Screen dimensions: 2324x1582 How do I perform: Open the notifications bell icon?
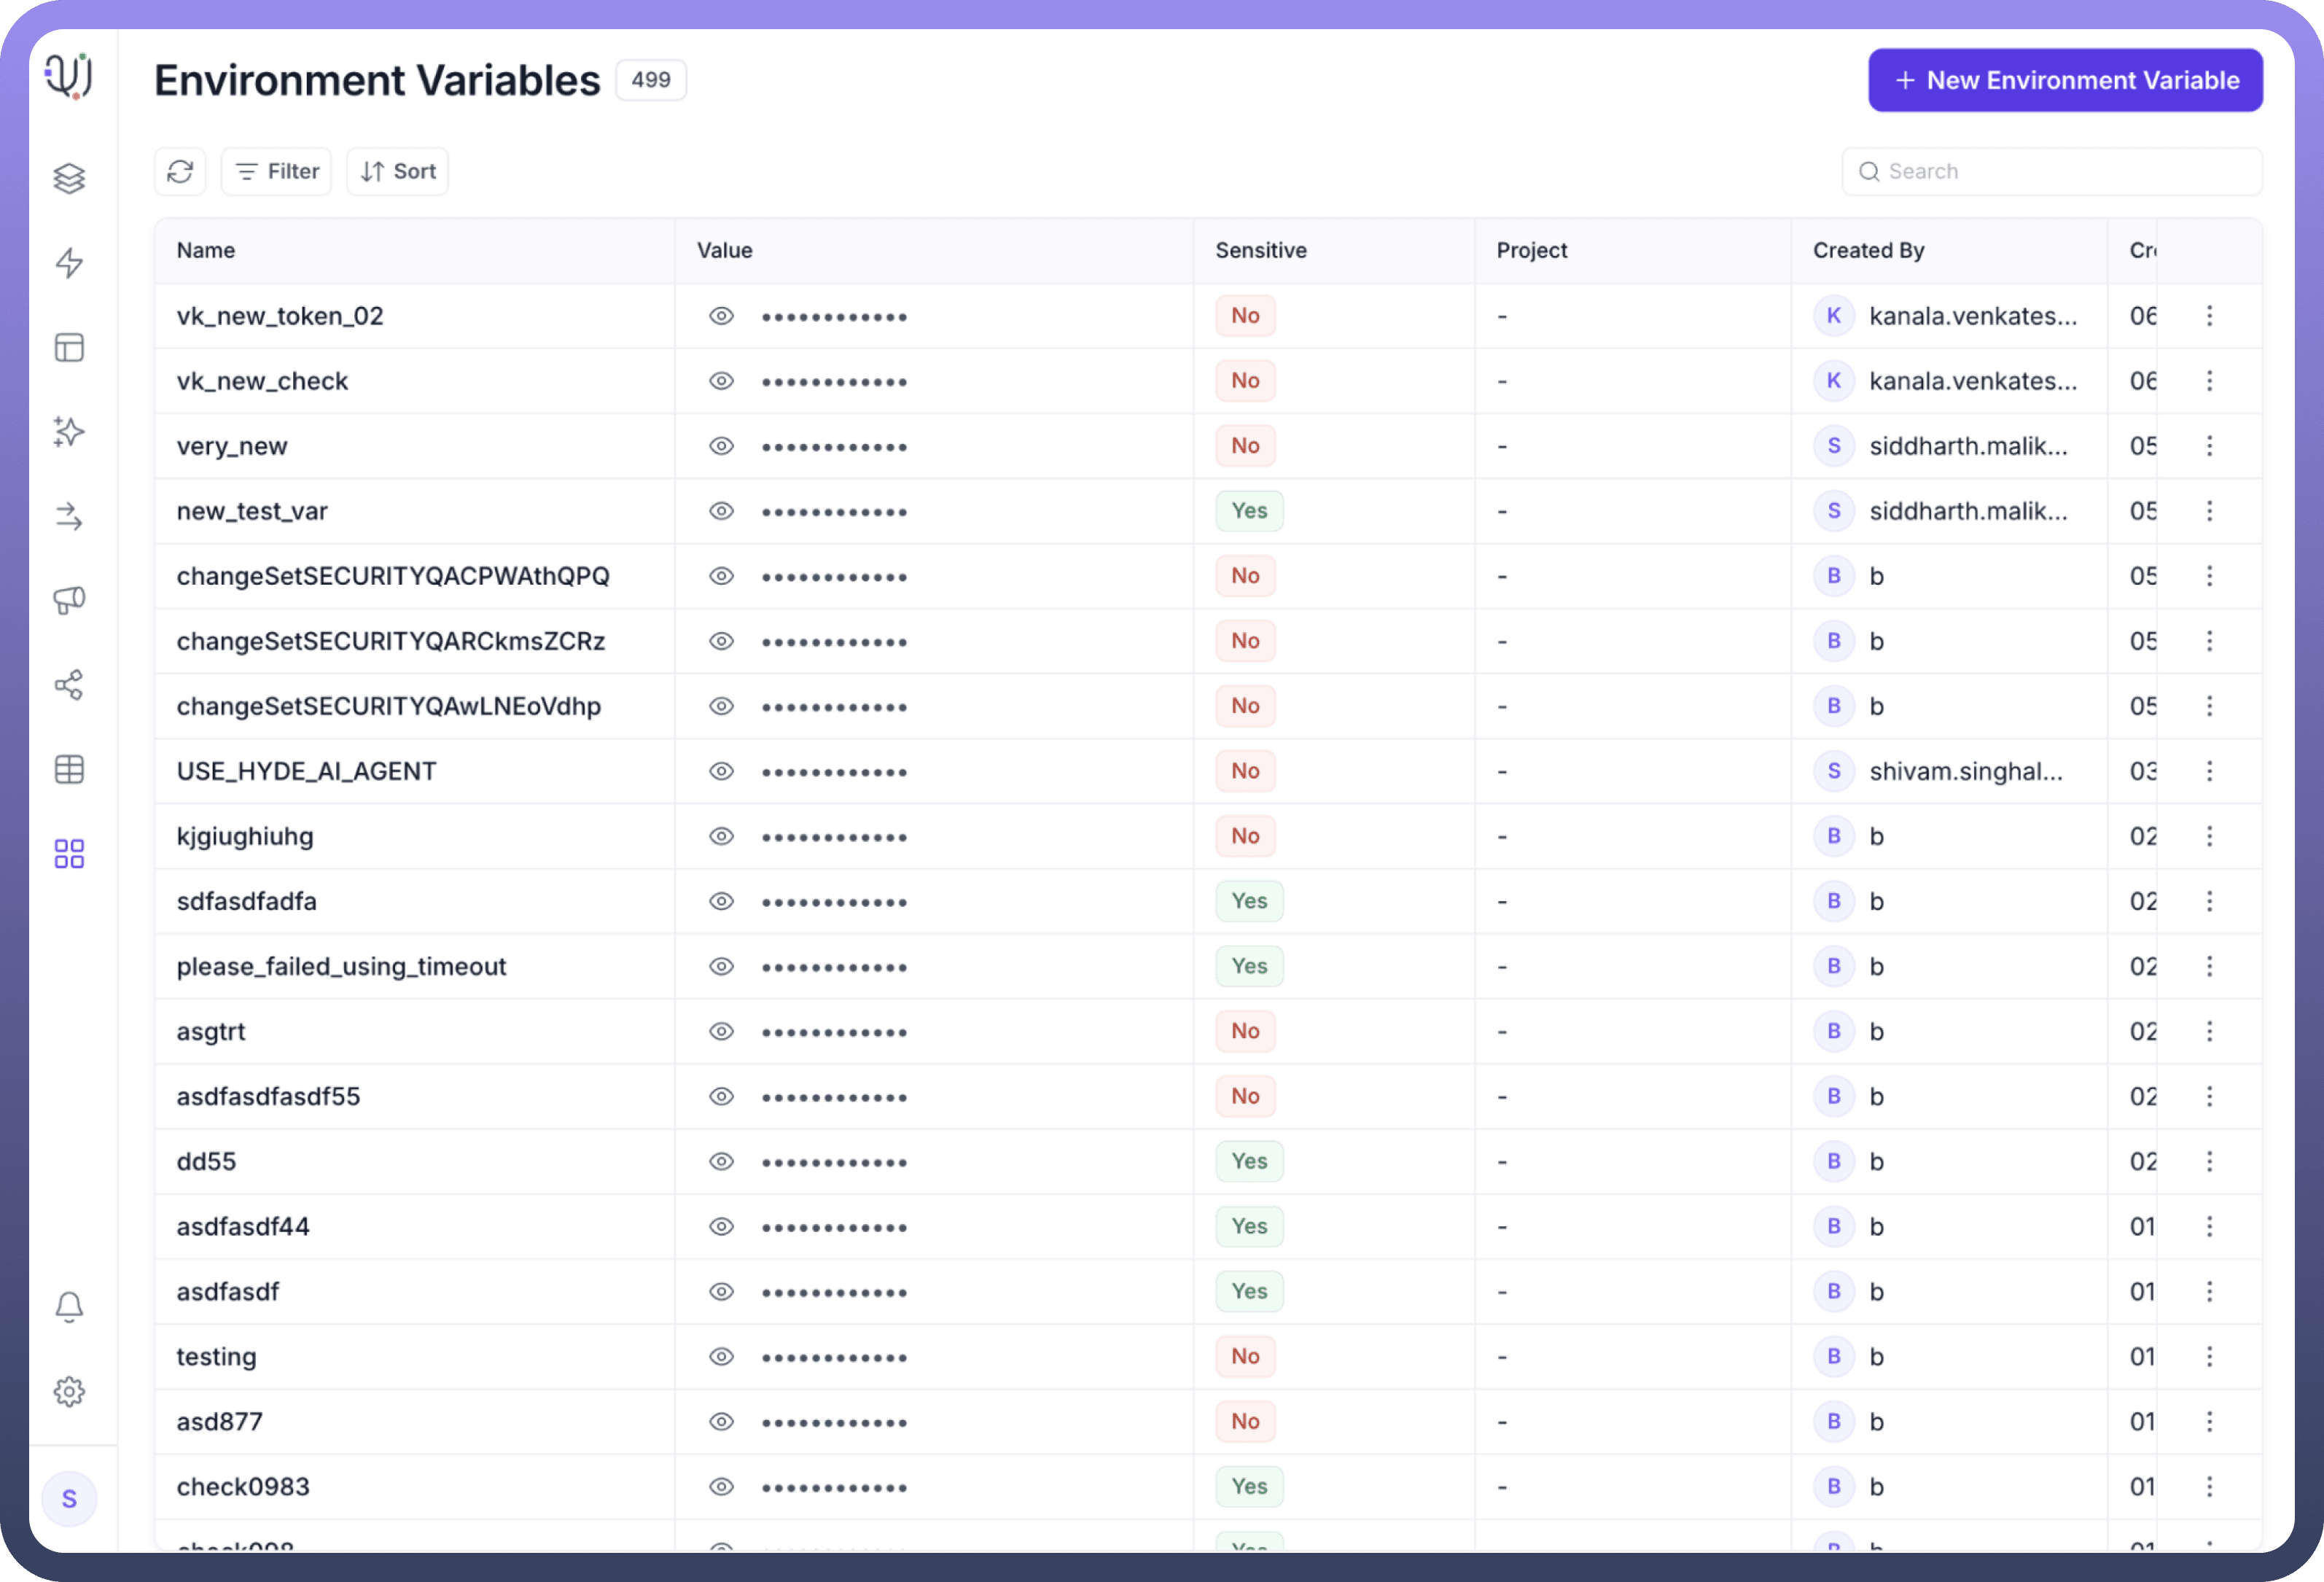[69, 1306]
